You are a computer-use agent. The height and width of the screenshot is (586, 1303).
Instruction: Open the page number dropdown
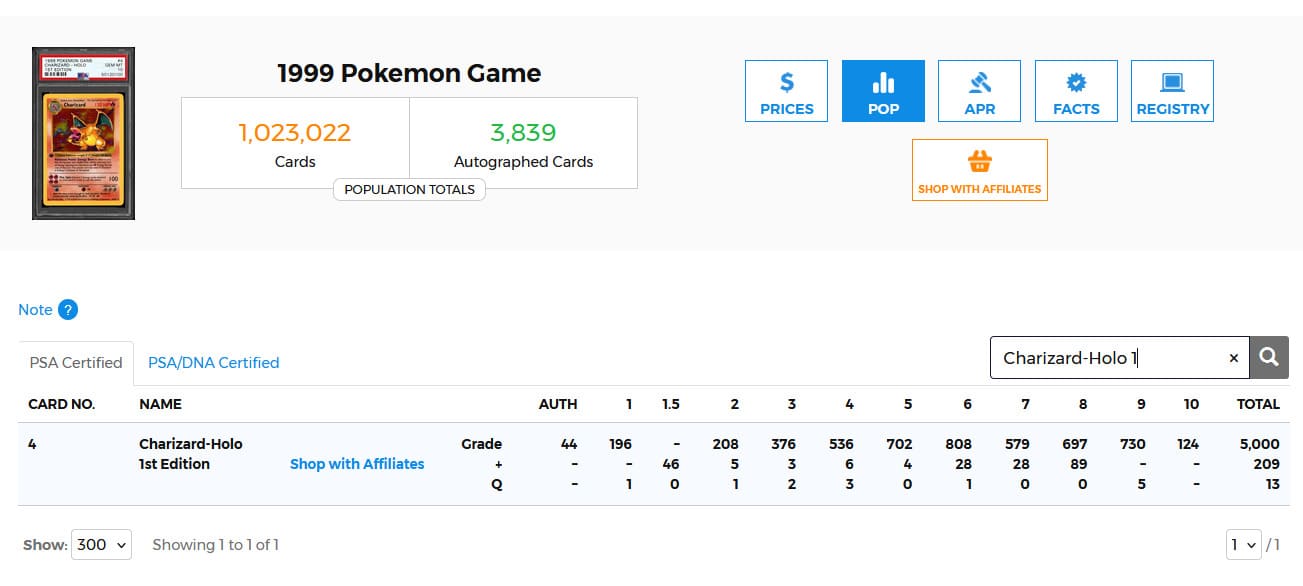pyautogui.click(x=1244, y=545)
